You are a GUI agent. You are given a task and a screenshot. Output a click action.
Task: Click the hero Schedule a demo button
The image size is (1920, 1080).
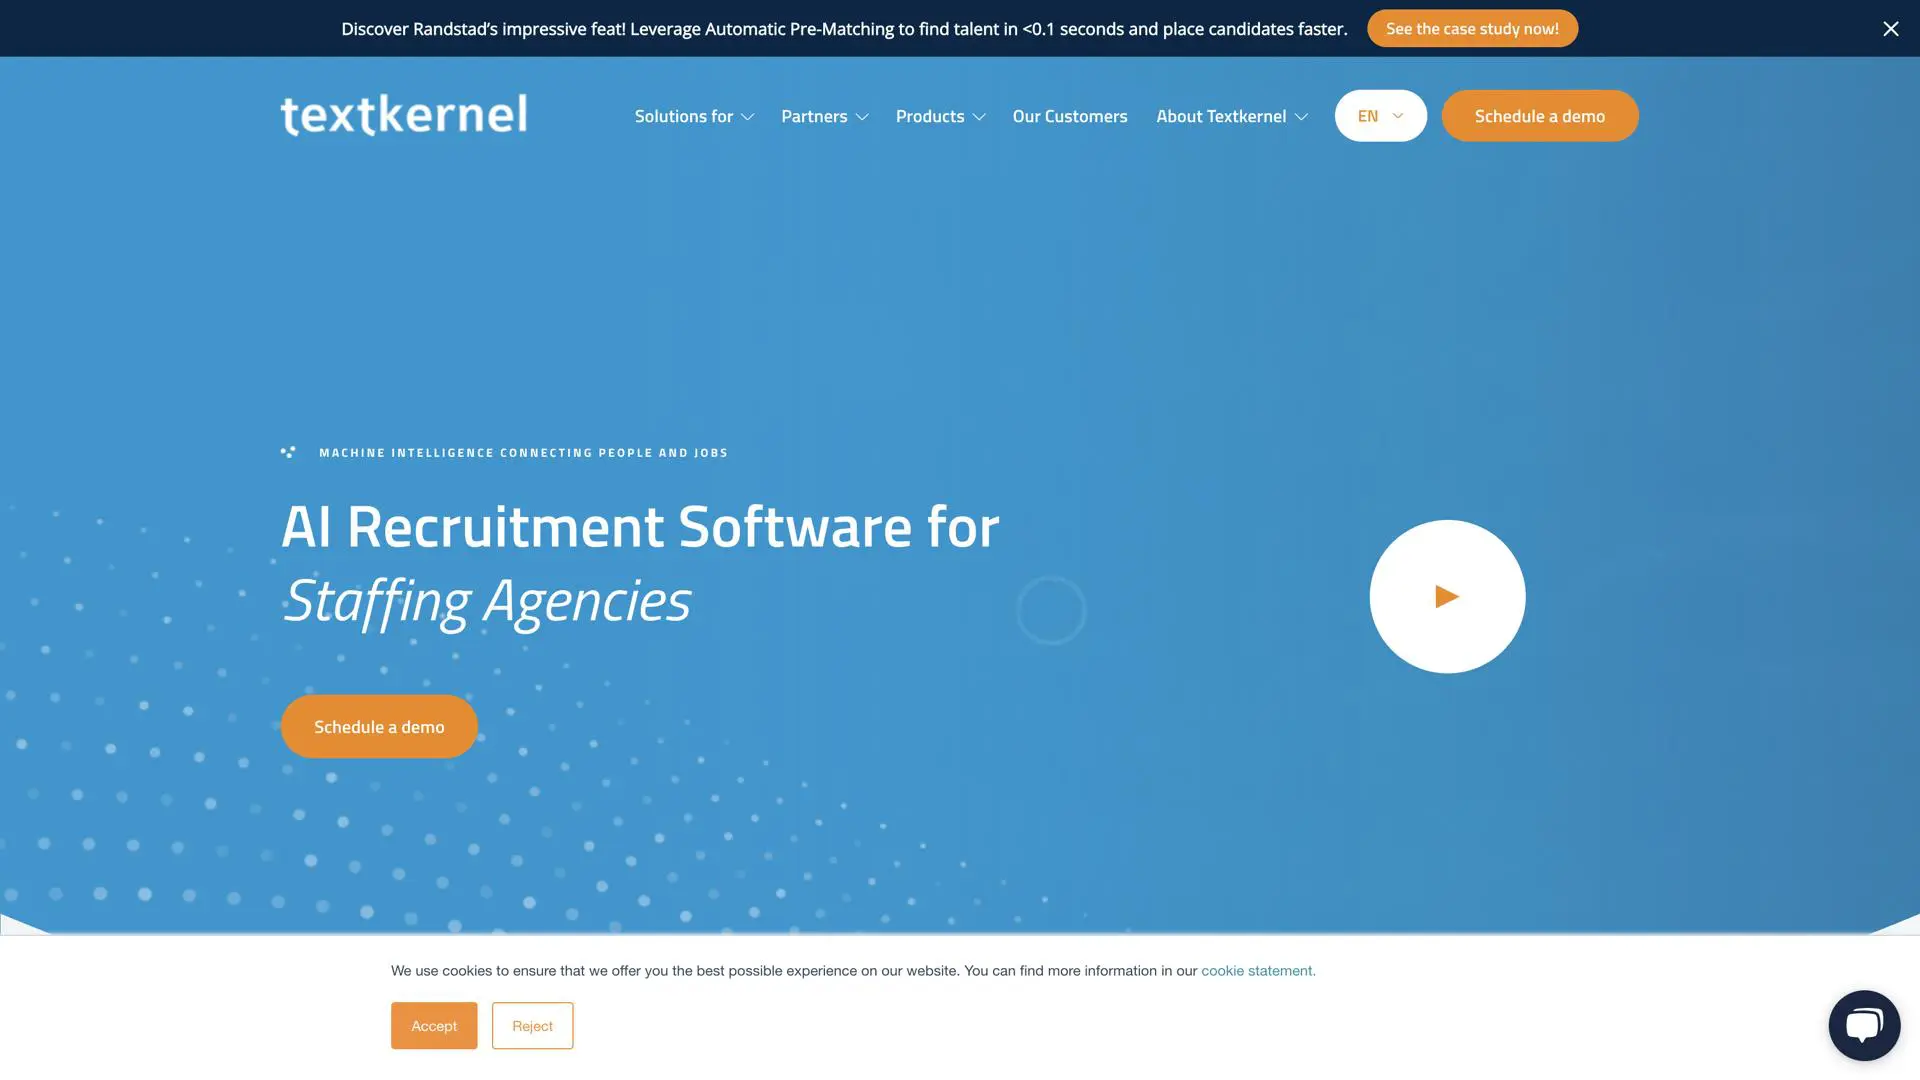(x=379, y=727)
